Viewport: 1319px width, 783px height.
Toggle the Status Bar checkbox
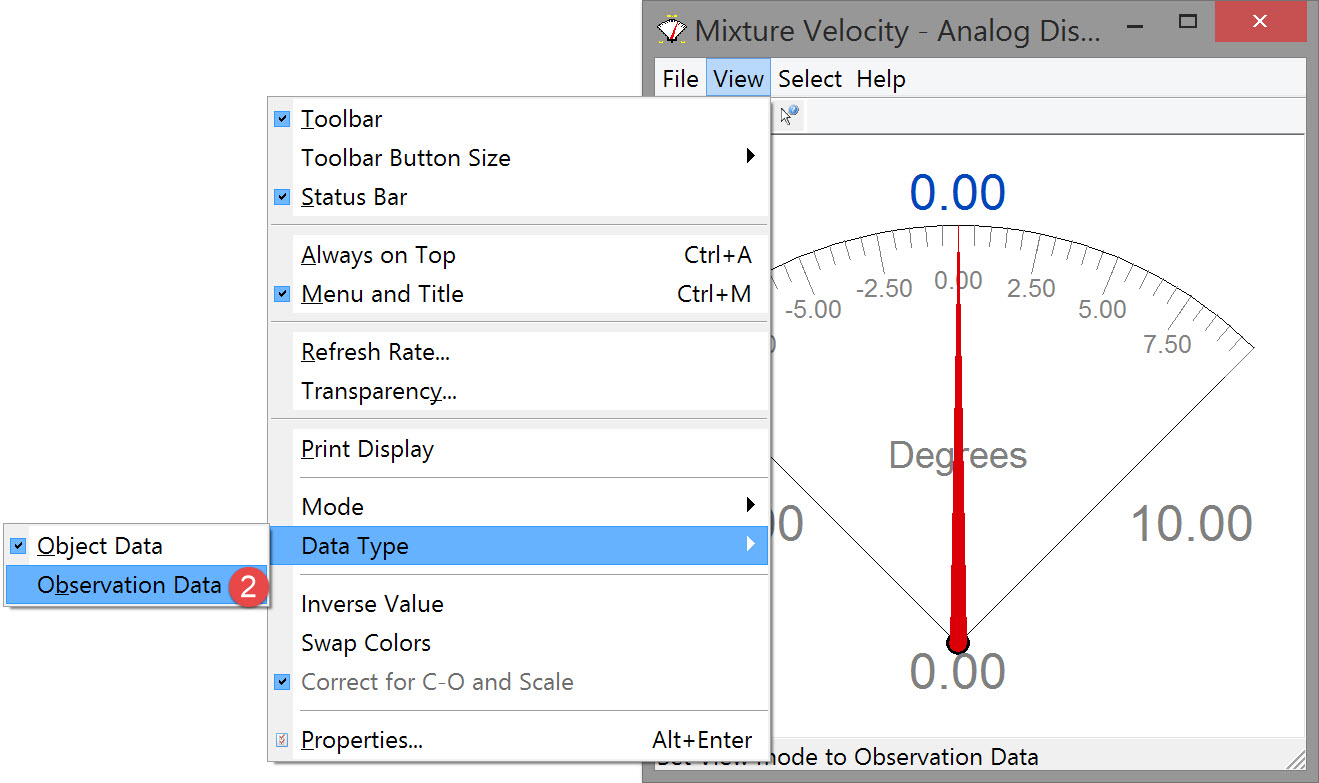[282, 197]
